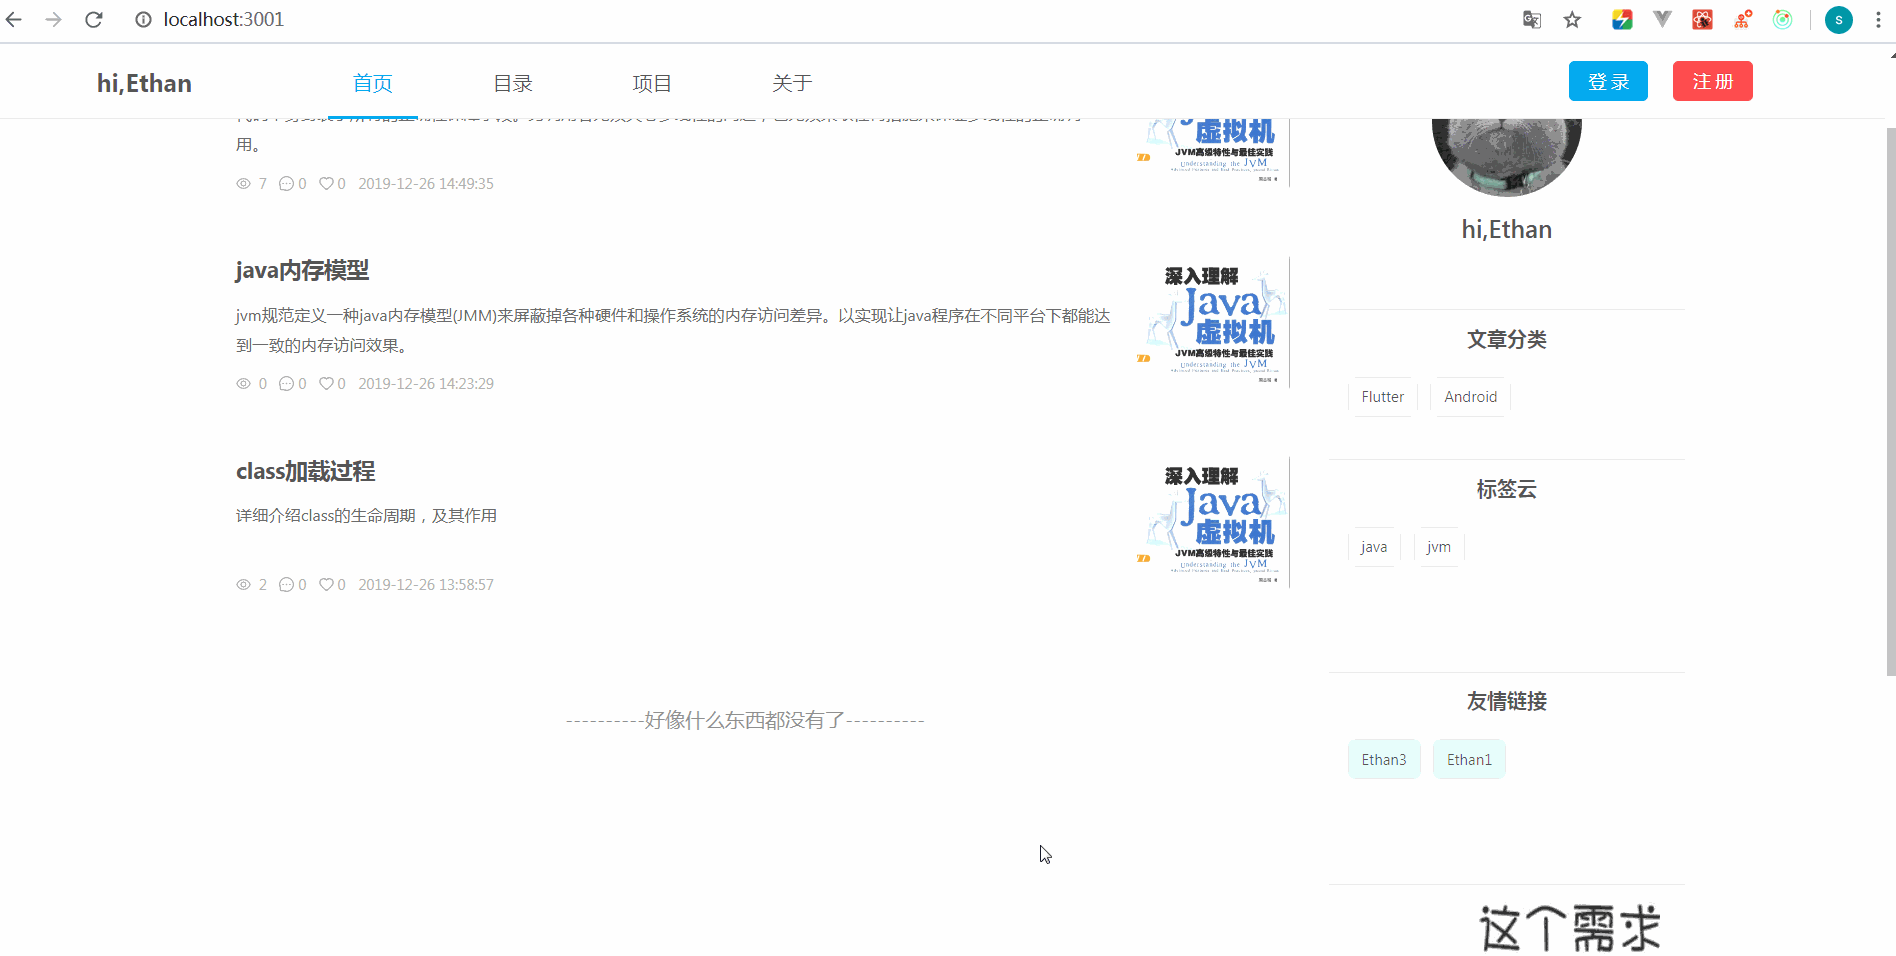Click the 友情链接 sidebar heading
The width and height of the screenshot is (1896, 956).
tap(1507, 702)
